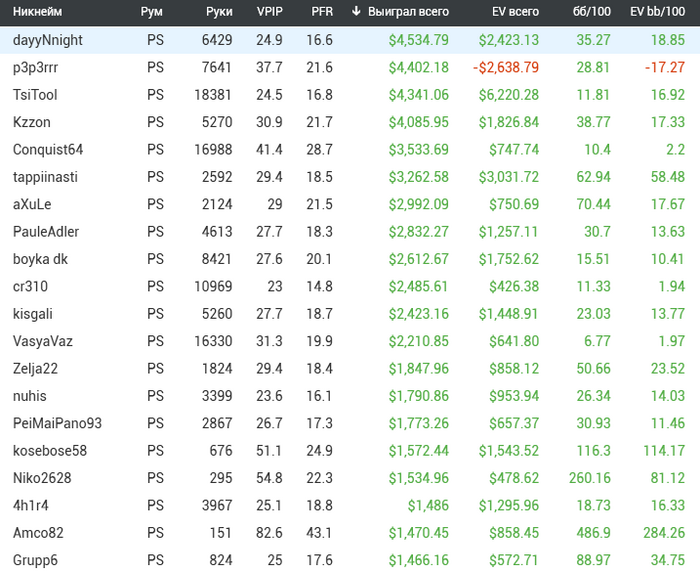Click the 14.03 EV bb/100 value
Screen dimensions: 700x572
coord(668,396)
